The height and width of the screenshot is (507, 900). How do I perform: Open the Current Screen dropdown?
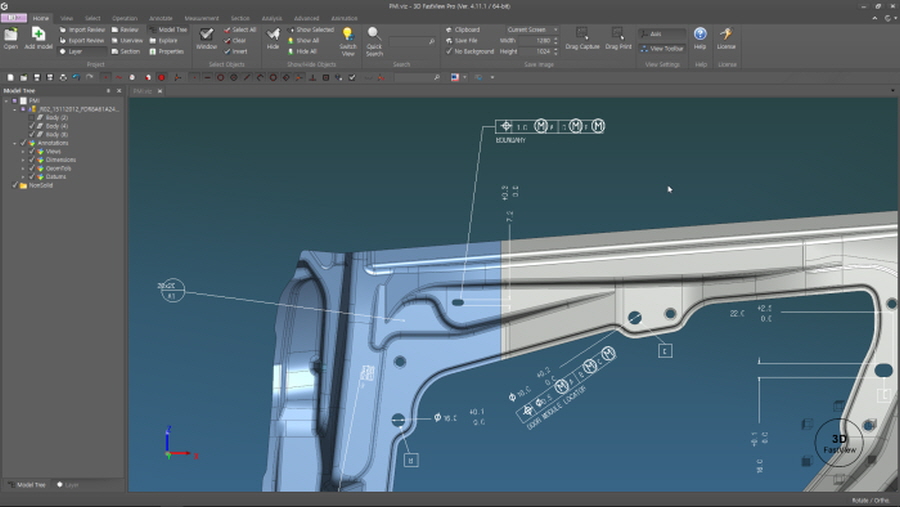tap(532, 30)
